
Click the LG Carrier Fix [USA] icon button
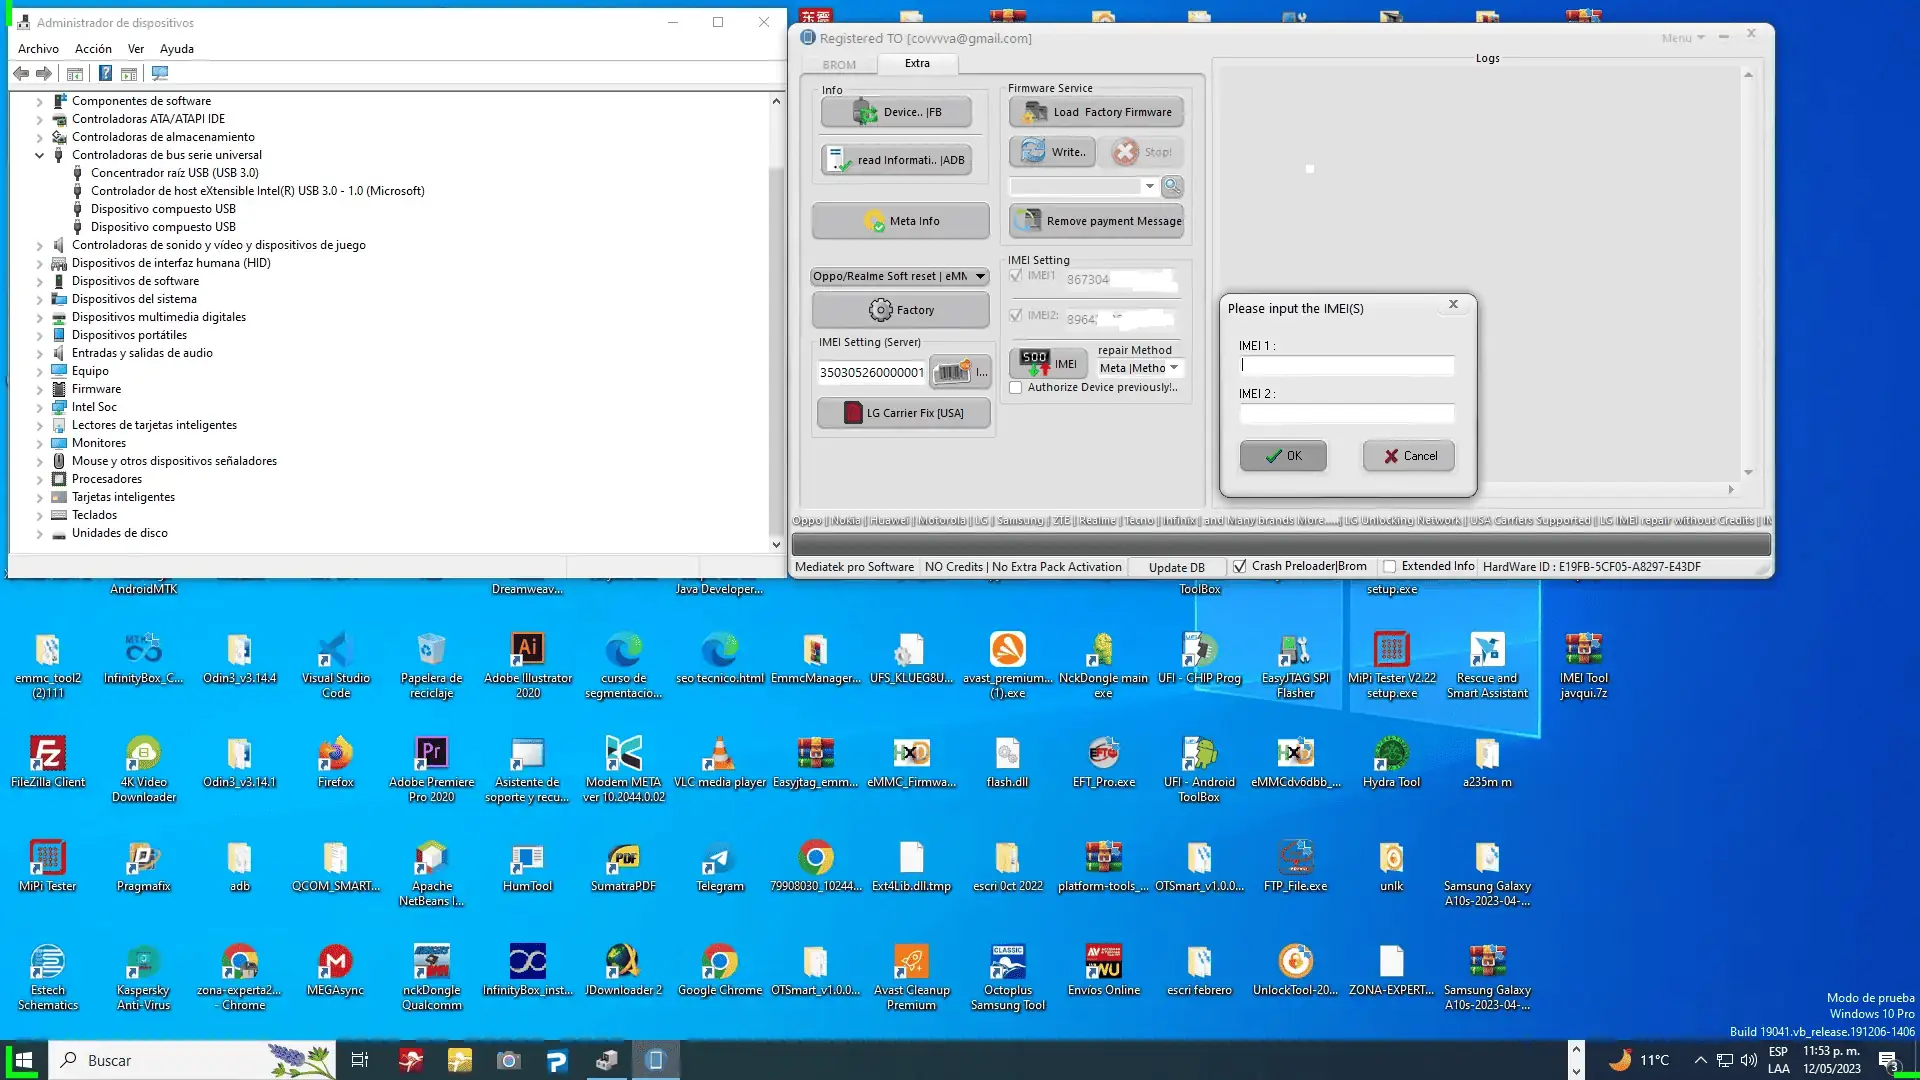click(904, 413)
